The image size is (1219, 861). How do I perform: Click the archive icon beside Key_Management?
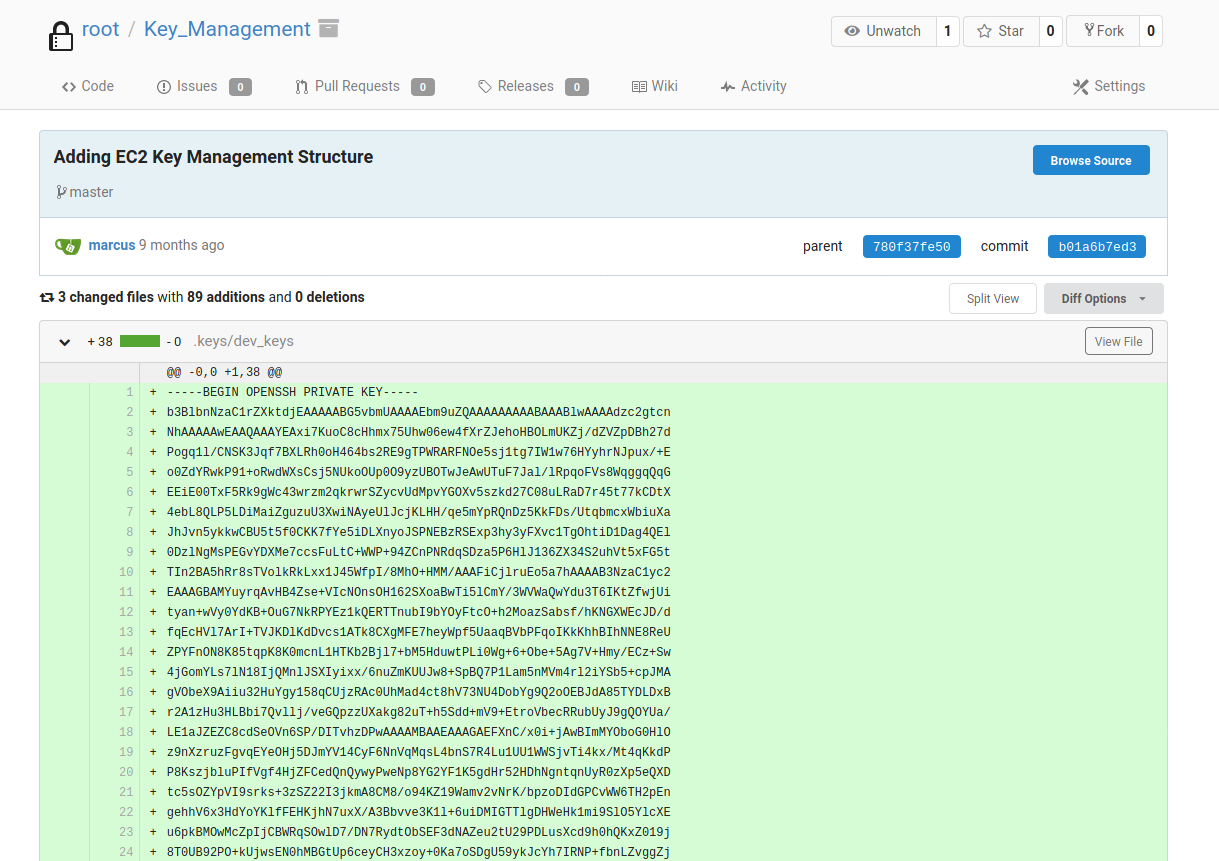[328, 28]
